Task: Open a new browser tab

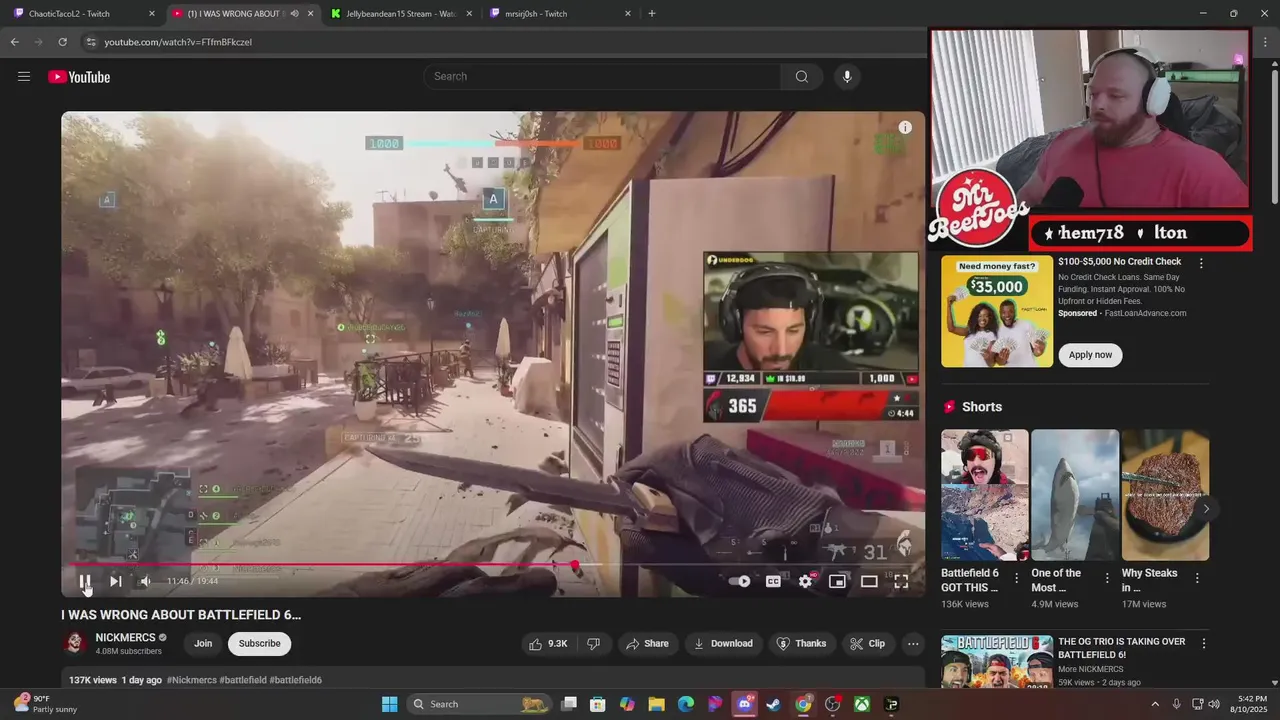Action: click(x=652, y=14)
